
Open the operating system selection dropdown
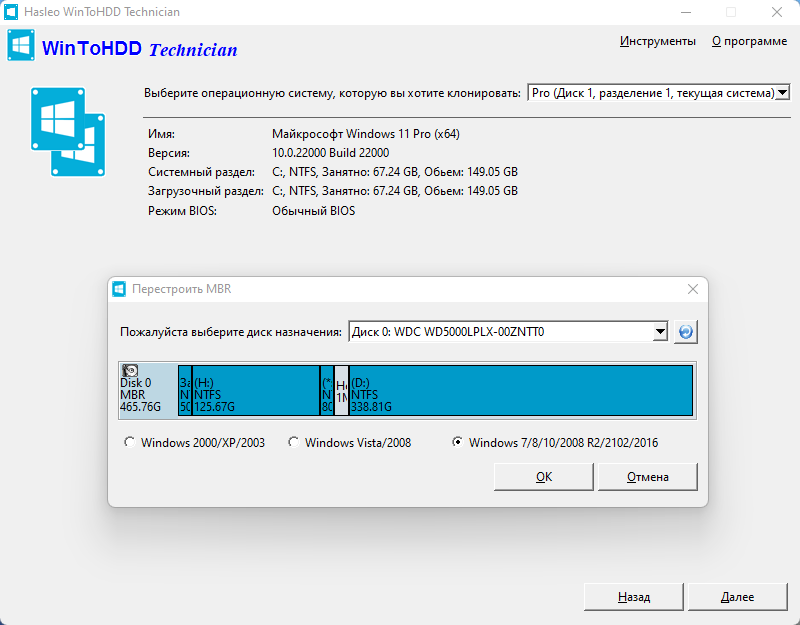coord(782,93)
